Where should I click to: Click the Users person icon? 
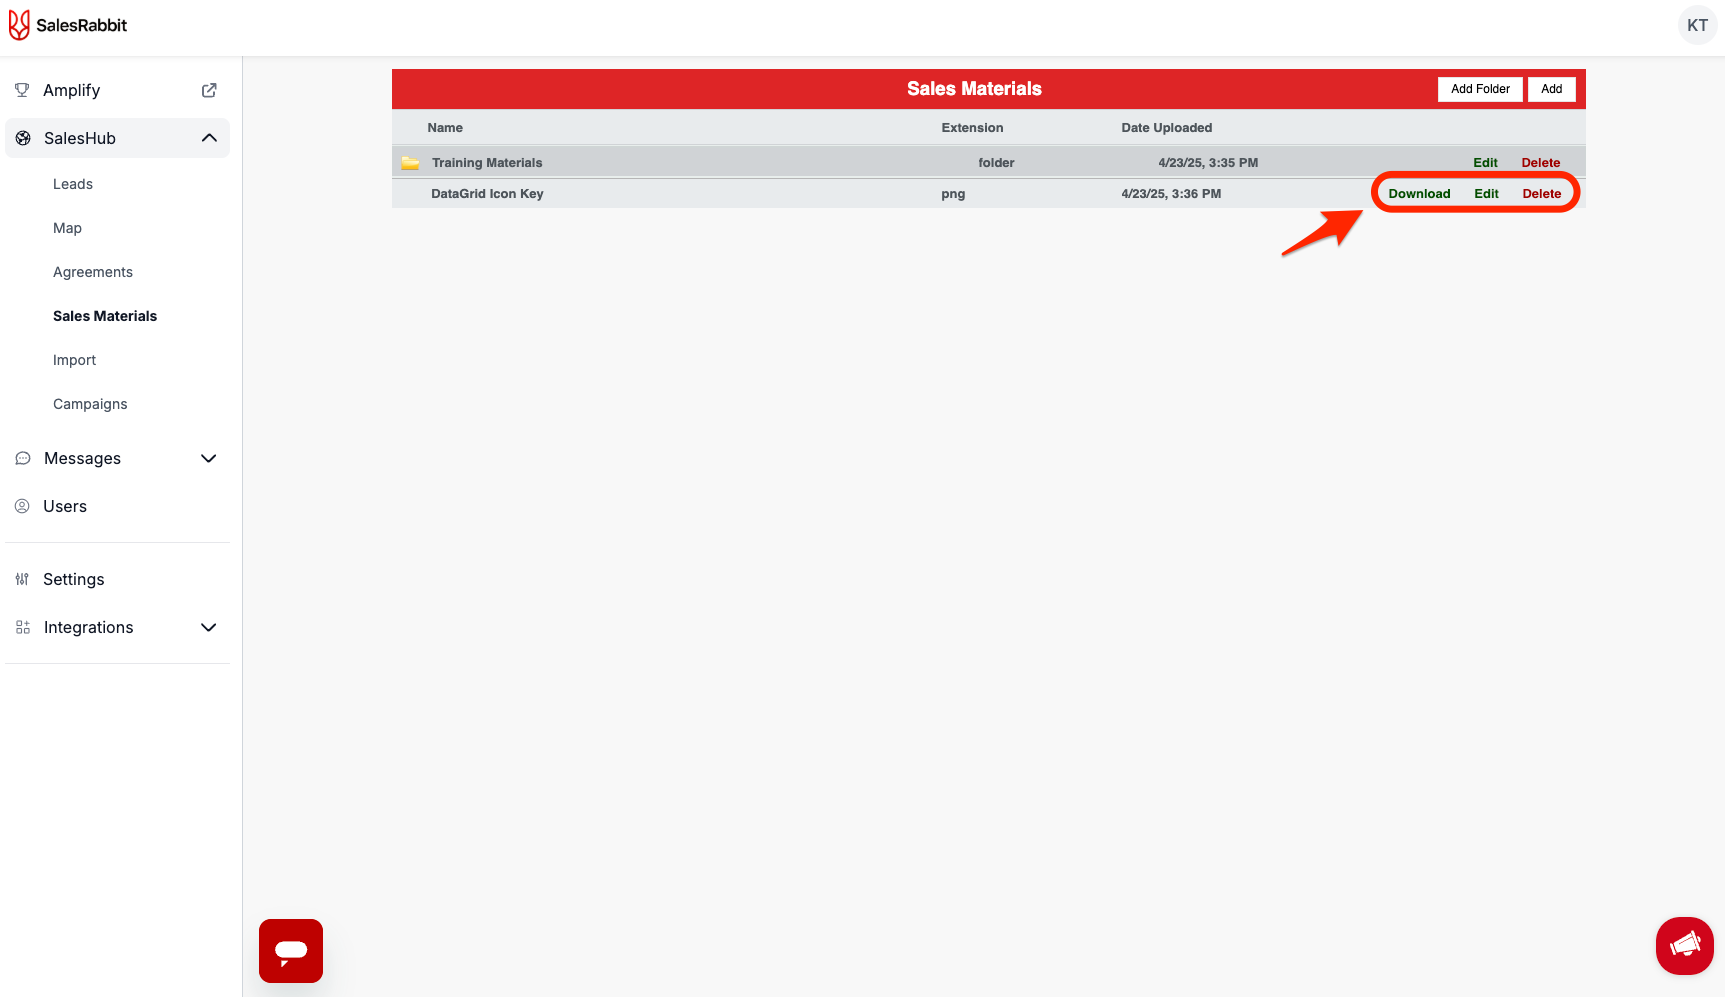pyautogui.click(x=22, y=506)
